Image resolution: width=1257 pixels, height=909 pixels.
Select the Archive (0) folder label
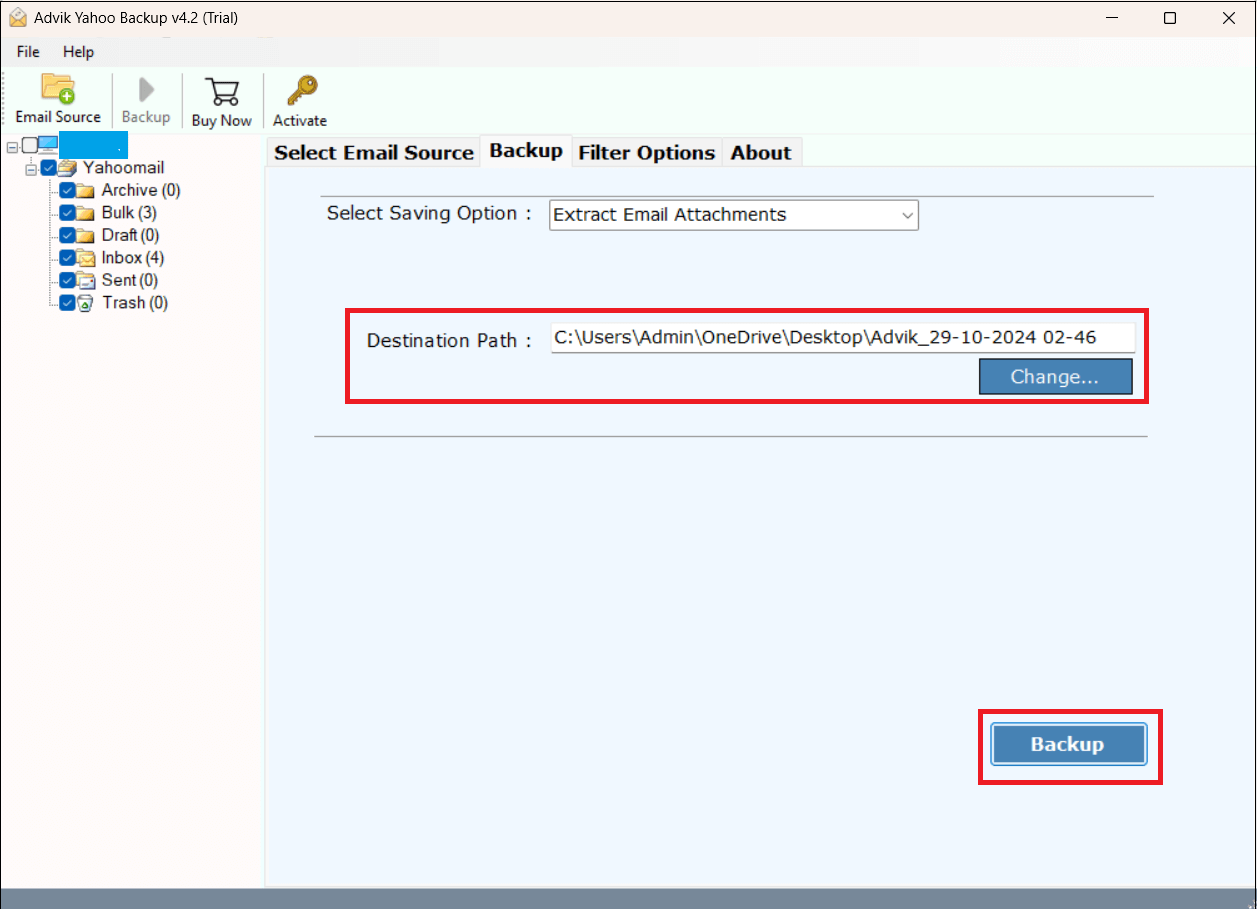[x=141, y=190]
